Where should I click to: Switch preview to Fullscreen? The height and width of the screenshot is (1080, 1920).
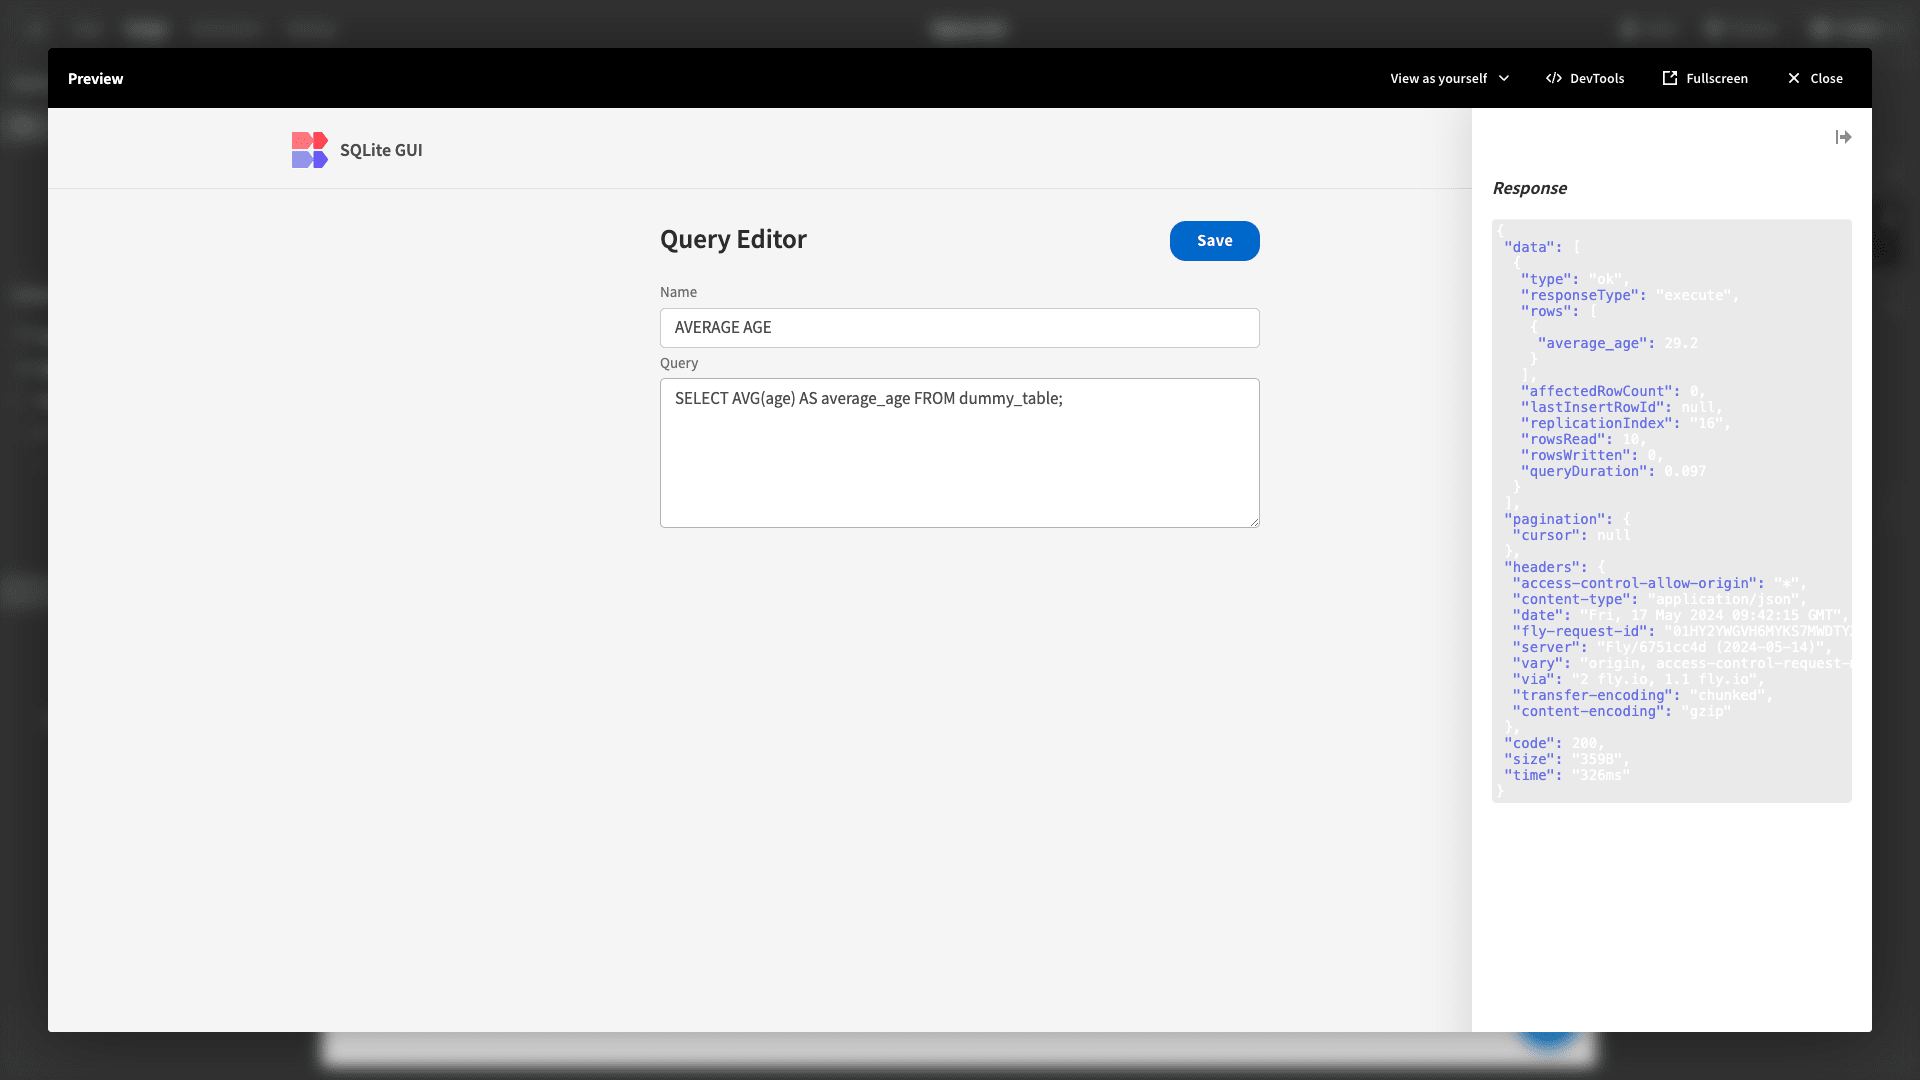[1705, 78]
